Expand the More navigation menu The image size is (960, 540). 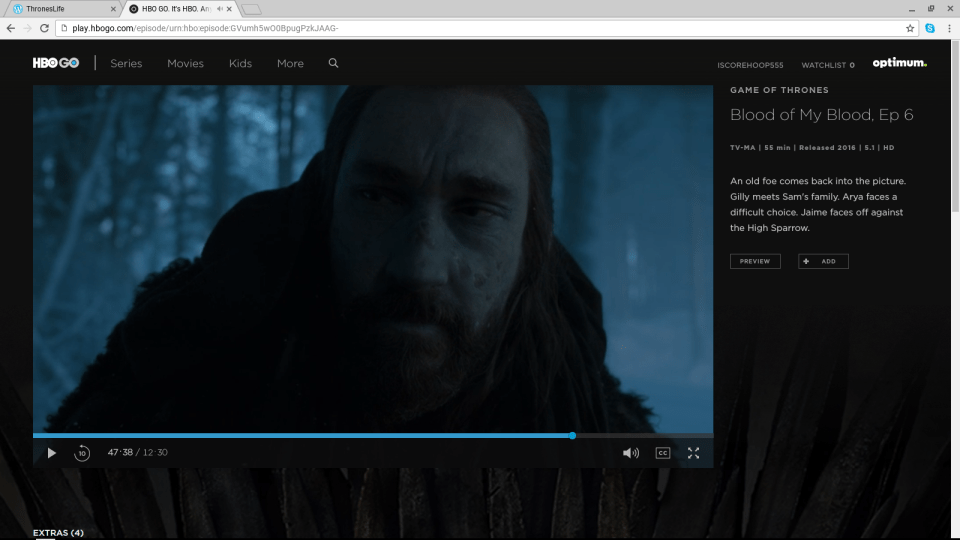290,63
